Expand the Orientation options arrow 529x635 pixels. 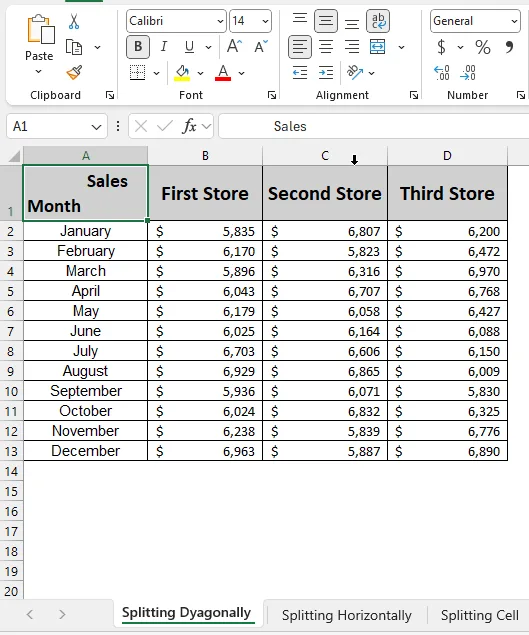371,73
